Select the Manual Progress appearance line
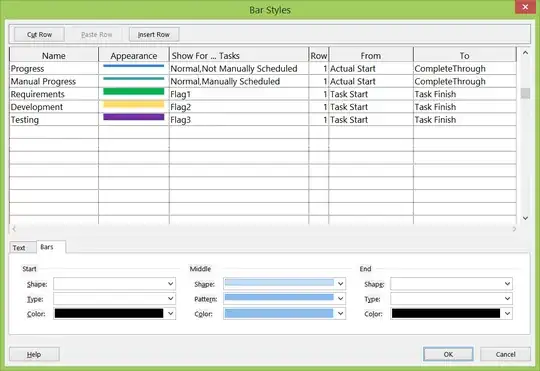 (x=134, y=78)
